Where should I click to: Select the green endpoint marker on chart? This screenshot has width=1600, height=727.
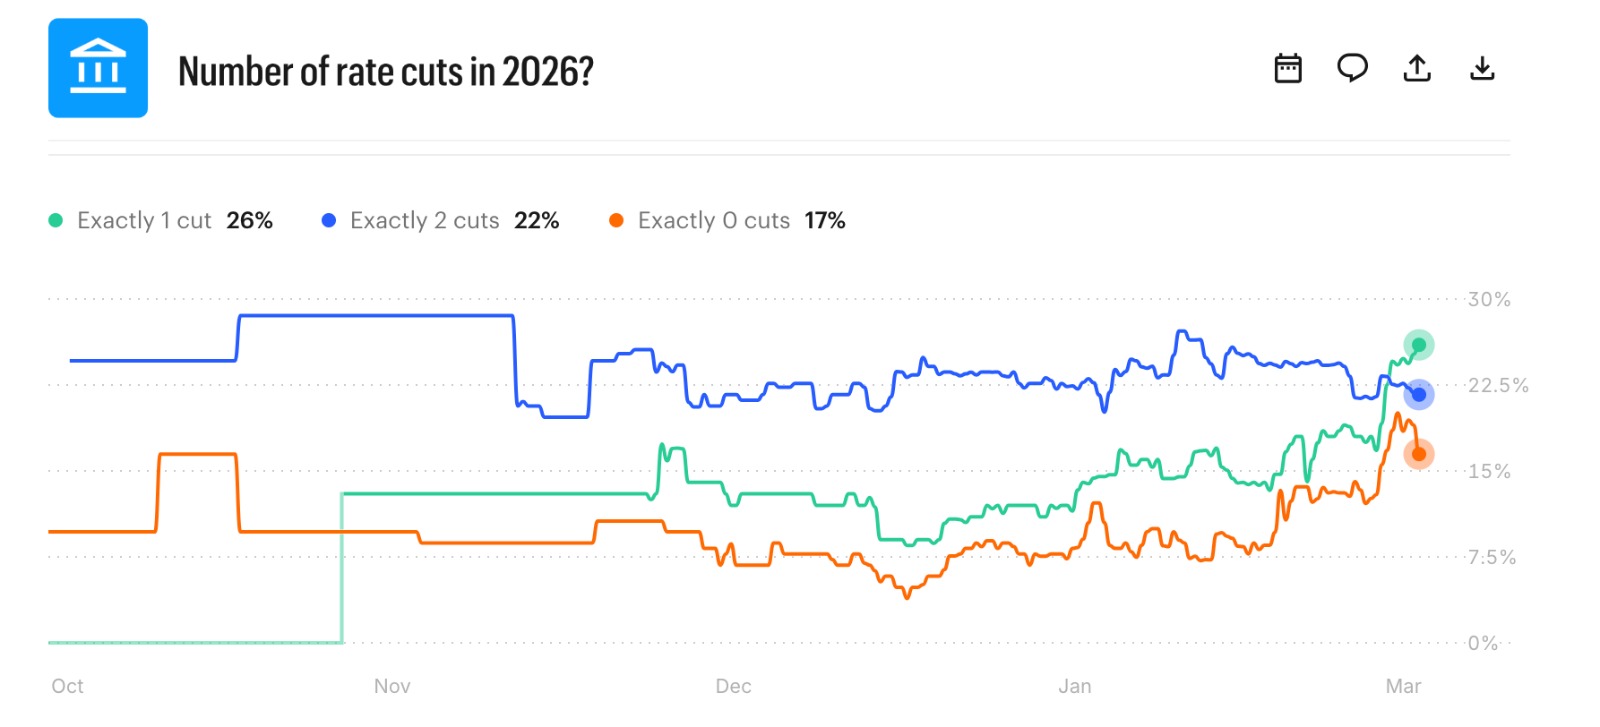1418,345
